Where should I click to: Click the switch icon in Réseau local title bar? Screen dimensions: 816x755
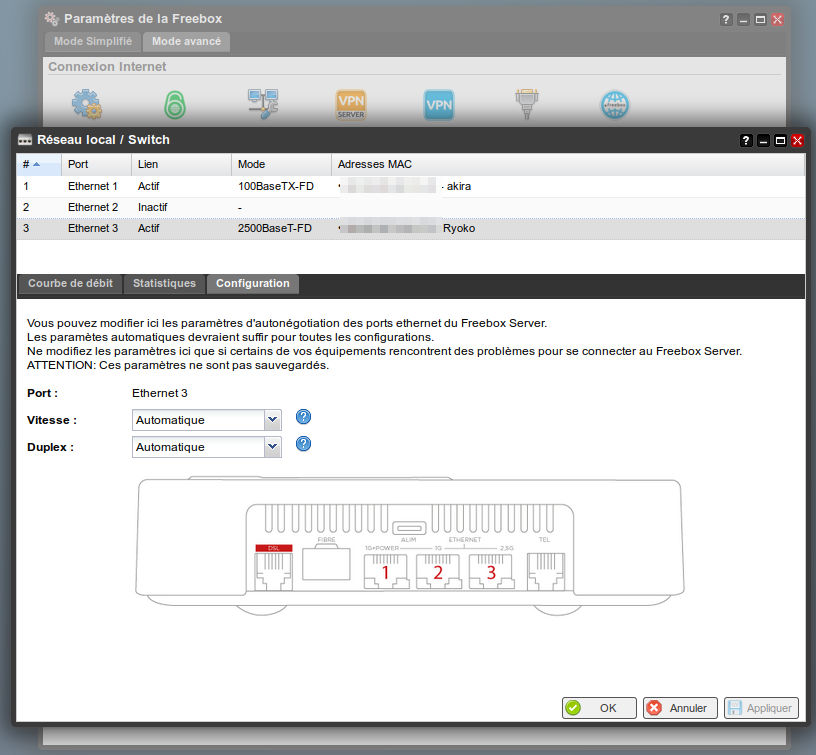[x=25, y=140]
